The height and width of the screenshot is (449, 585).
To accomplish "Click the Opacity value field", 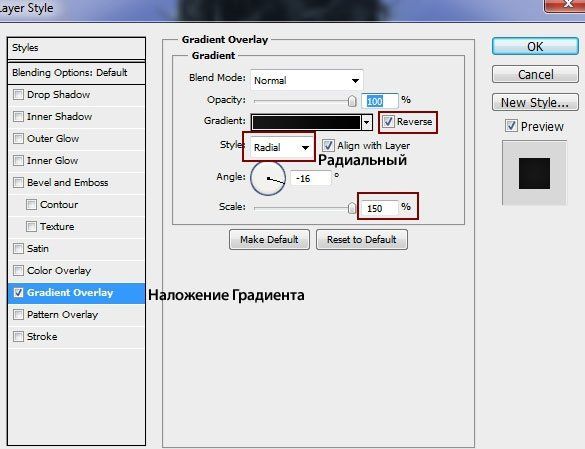I will pyautogui.click(x=380, y=101).
